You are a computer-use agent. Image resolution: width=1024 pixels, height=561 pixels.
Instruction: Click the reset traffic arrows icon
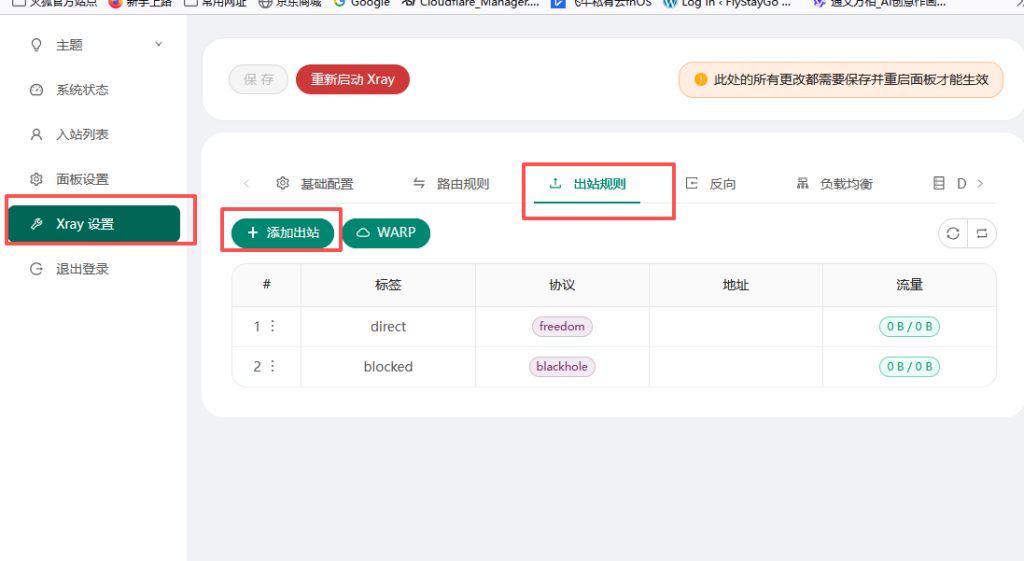(x=982, y=233)
